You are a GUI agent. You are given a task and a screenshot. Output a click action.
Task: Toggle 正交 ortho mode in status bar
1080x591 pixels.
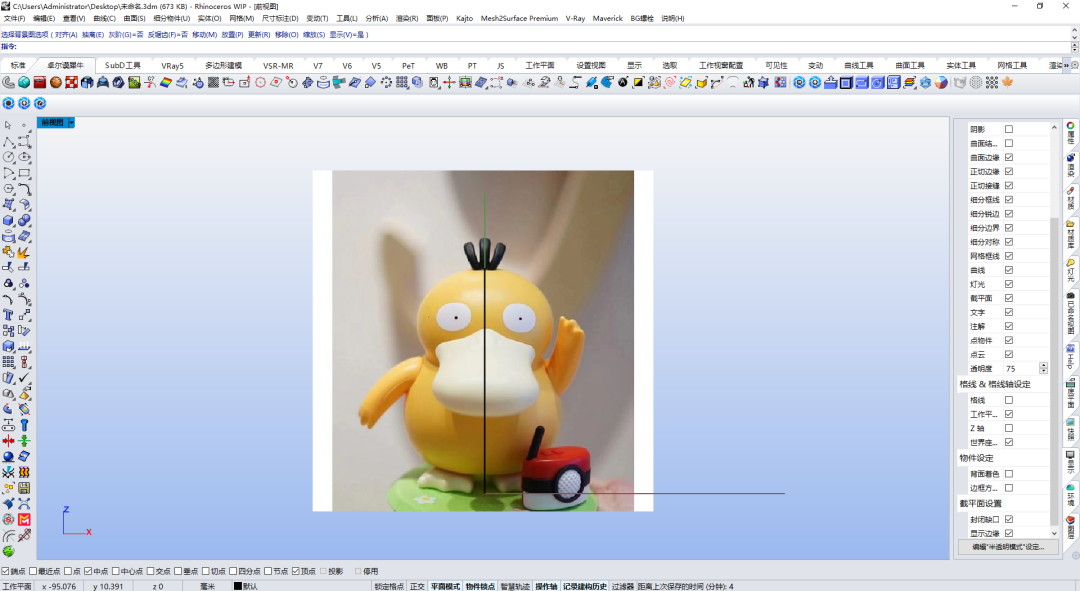tap(417, 586)
